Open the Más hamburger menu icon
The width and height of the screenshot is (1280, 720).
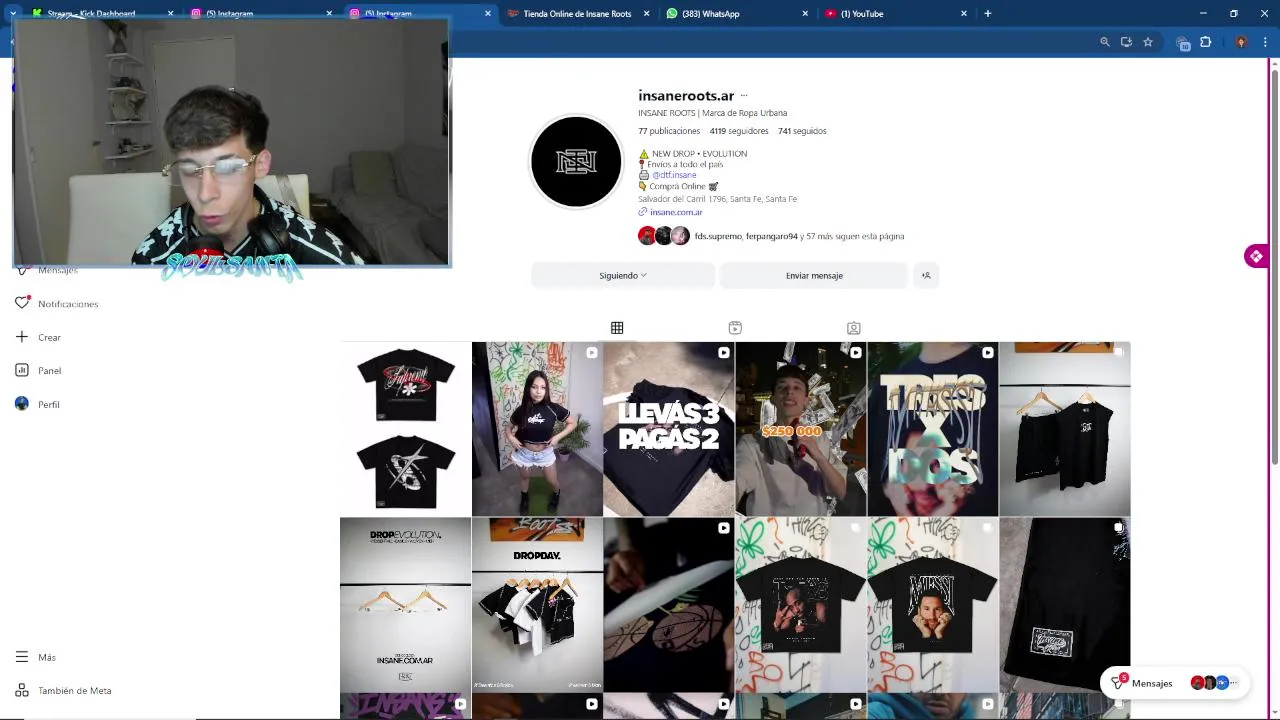(22, 657)
